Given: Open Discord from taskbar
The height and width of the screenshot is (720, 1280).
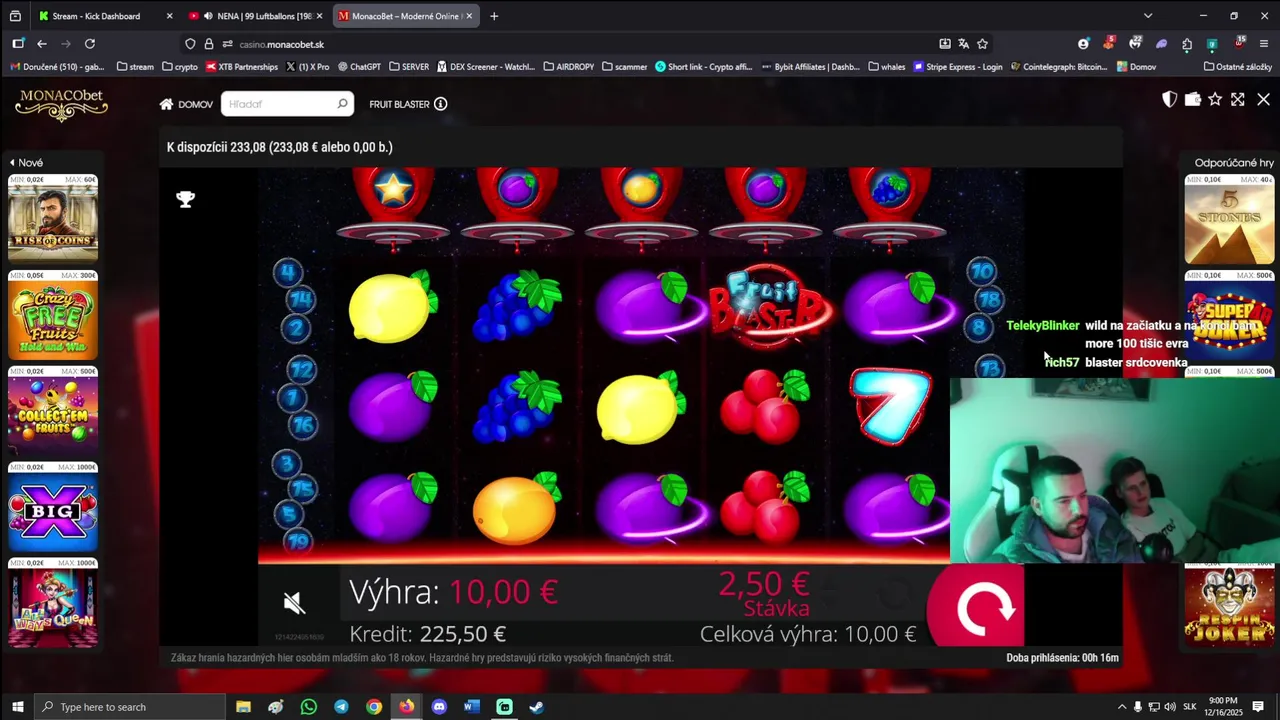Looking at the screenshot, I should click(439, 707).
